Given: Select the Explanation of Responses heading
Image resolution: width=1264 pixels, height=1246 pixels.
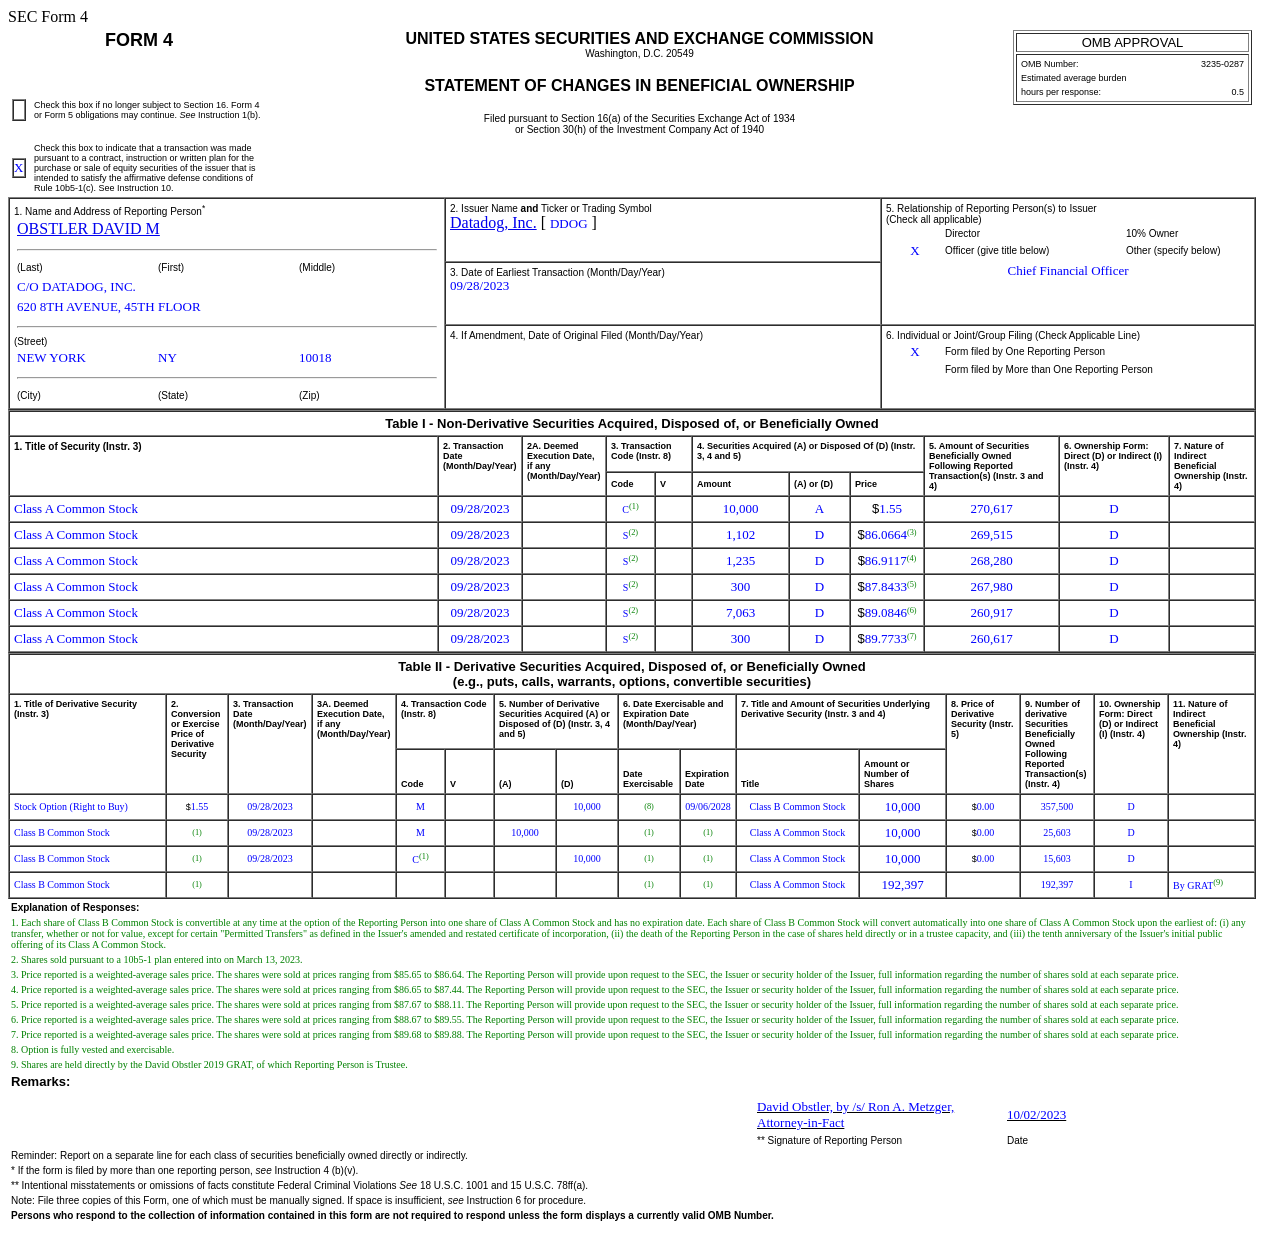Looking at the screenshot, I should (x=75, y=908).
